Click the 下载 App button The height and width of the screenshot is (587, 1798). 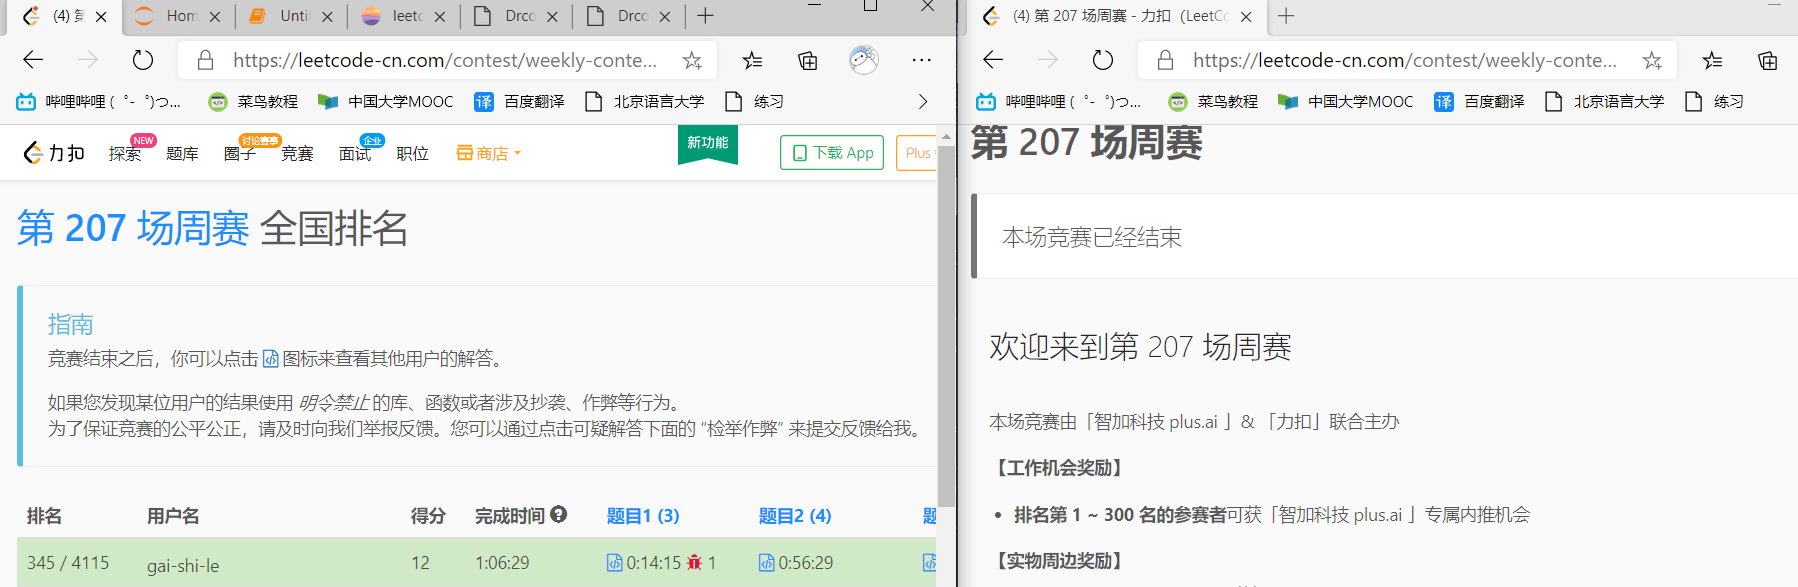pyautogui.click(x=832, y=153)
